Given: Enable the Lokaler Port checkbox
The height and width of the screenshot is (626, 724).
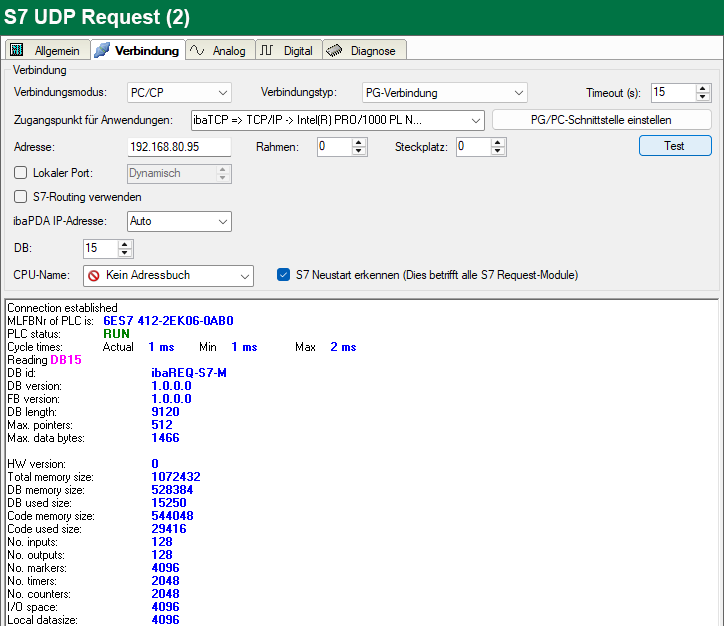Looking at the screenshot, I should (x=20, y=173).
